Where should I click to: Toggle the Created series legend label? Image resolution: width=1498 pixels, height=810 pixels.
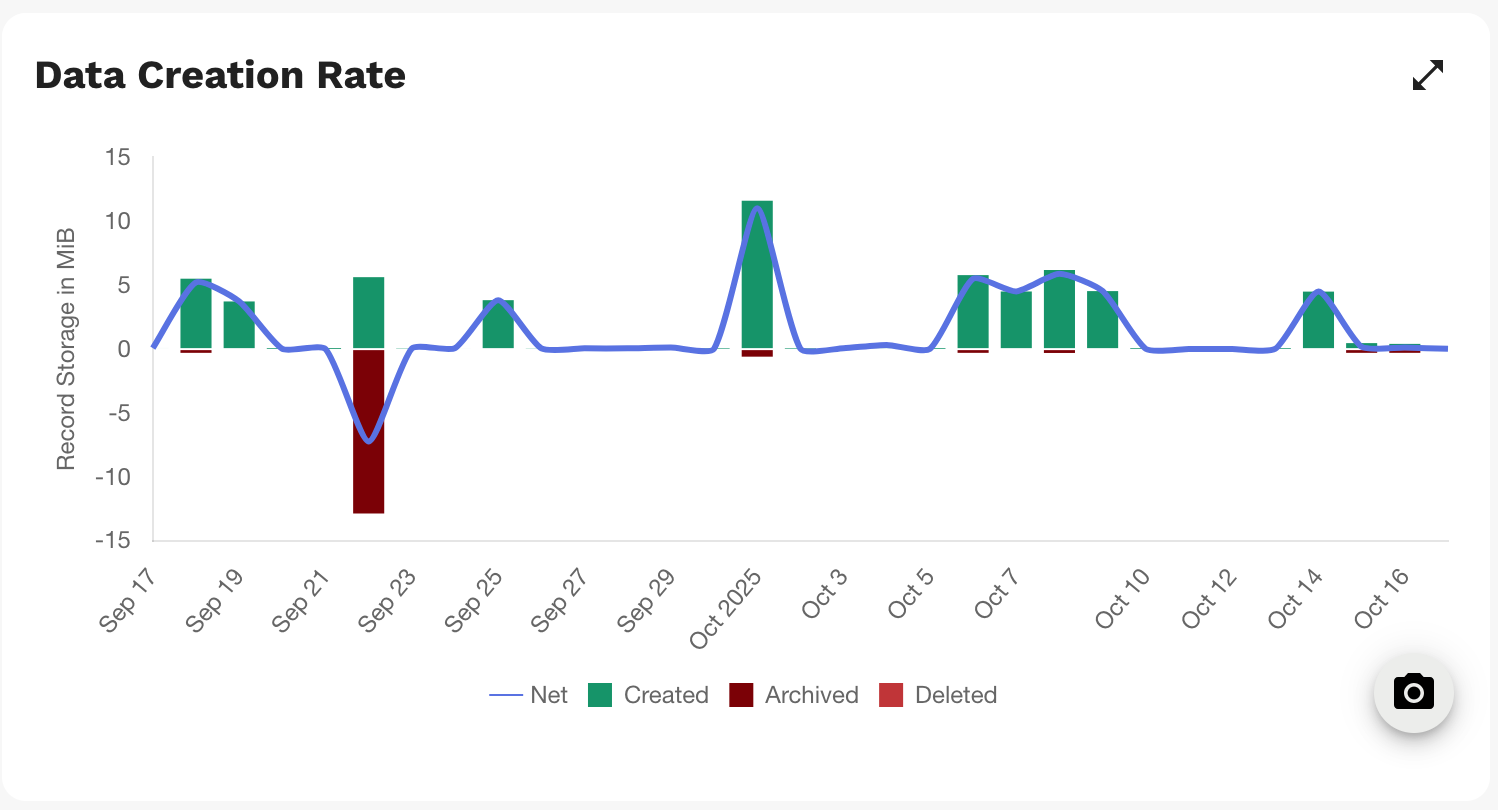click(x=666, y=695)
